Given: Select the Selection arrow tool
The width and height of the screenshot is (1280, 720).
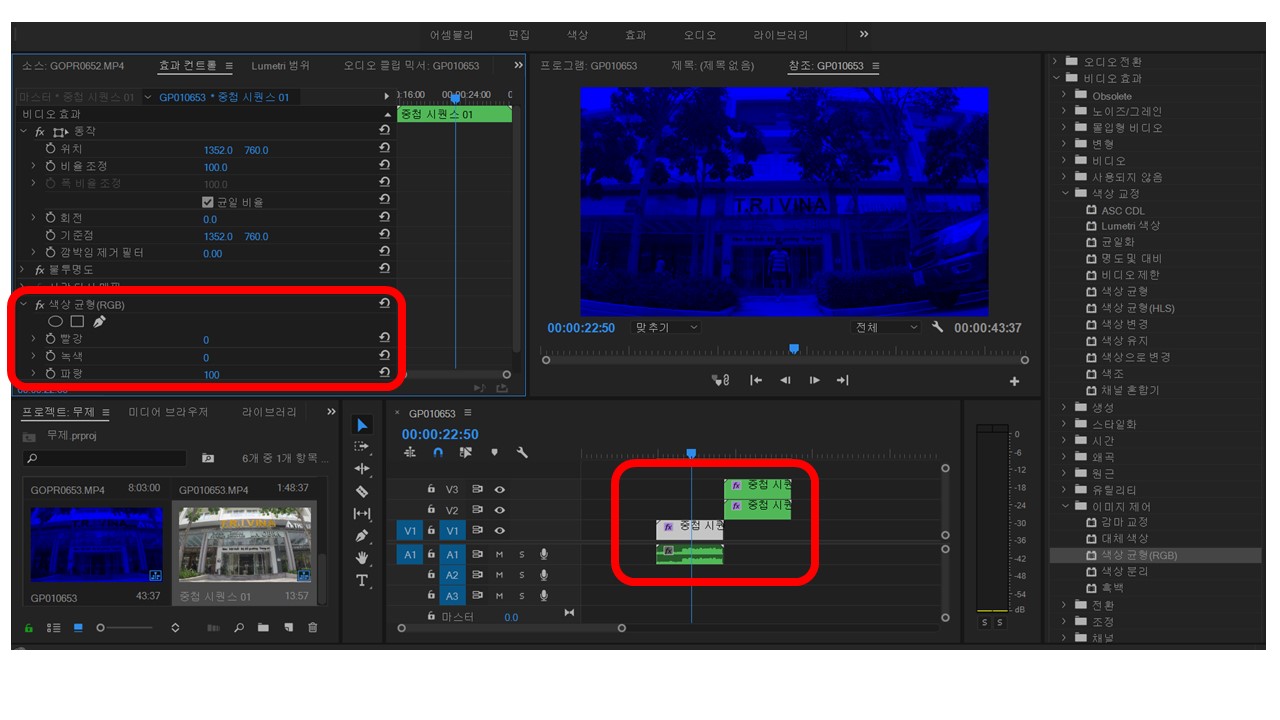Looking at the screenshot, I should pyautogui.click(x=362, y=425).
